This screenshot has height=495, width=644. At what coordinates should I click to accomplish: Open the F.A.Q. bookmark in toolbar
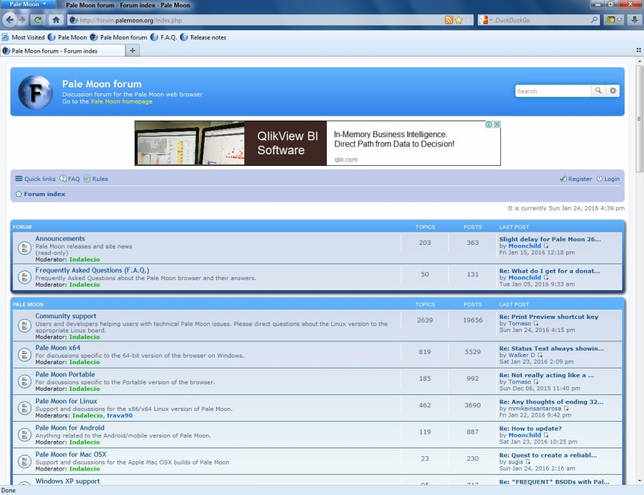click(163, 37)
